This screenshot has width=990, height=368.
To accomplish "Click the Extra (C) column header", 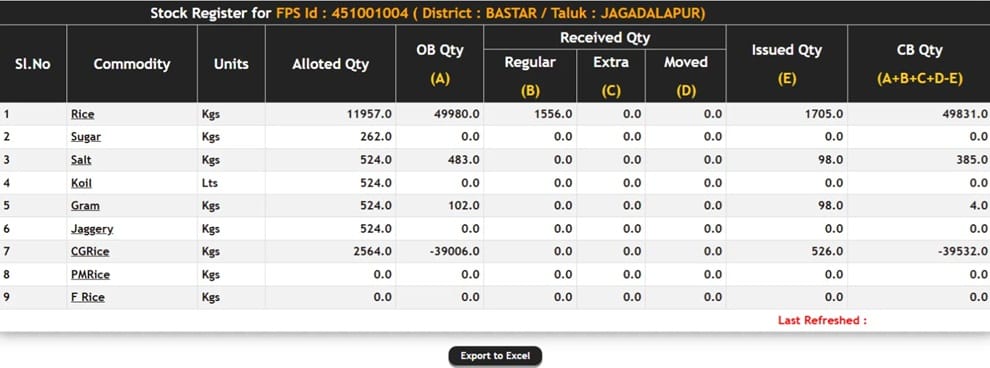I will [611, 76].
